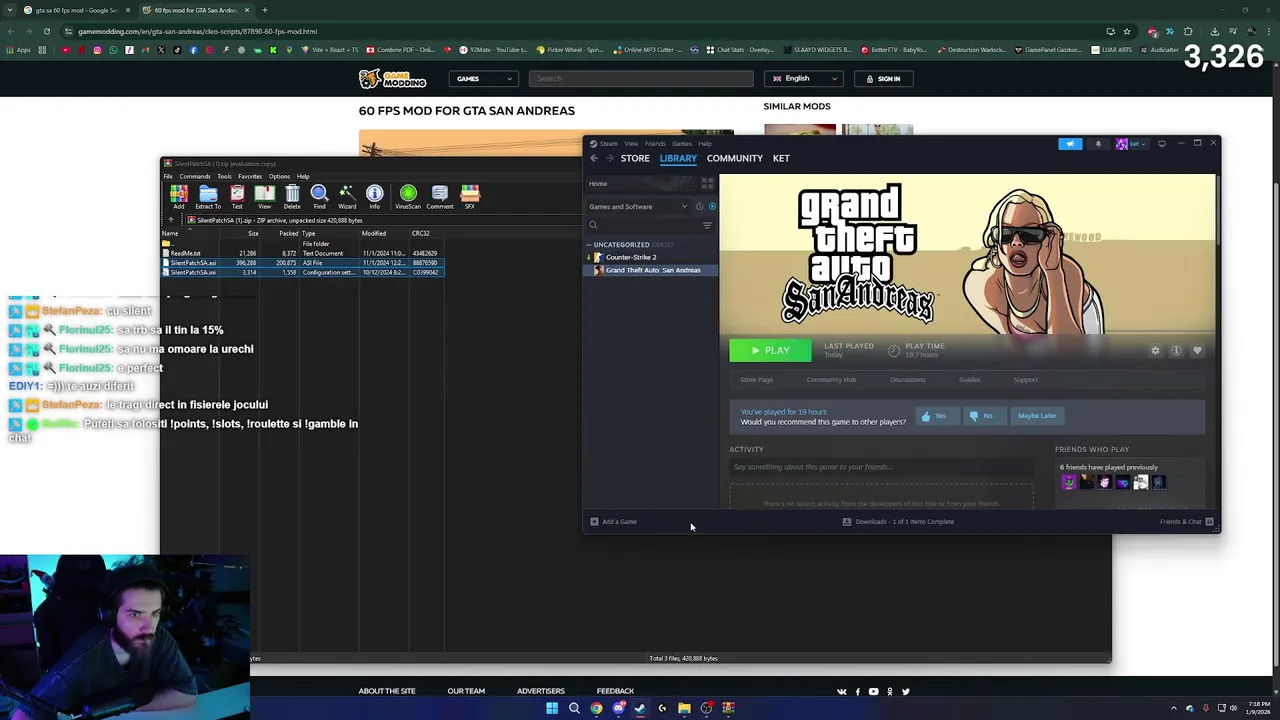Click the Steam library search field
1280x720 pixels.
coord(642,225)
